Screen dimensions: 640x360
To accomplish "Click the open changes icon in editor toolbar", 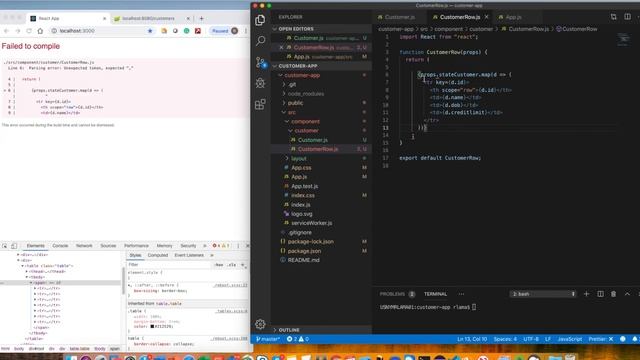I will coord(613,17).
